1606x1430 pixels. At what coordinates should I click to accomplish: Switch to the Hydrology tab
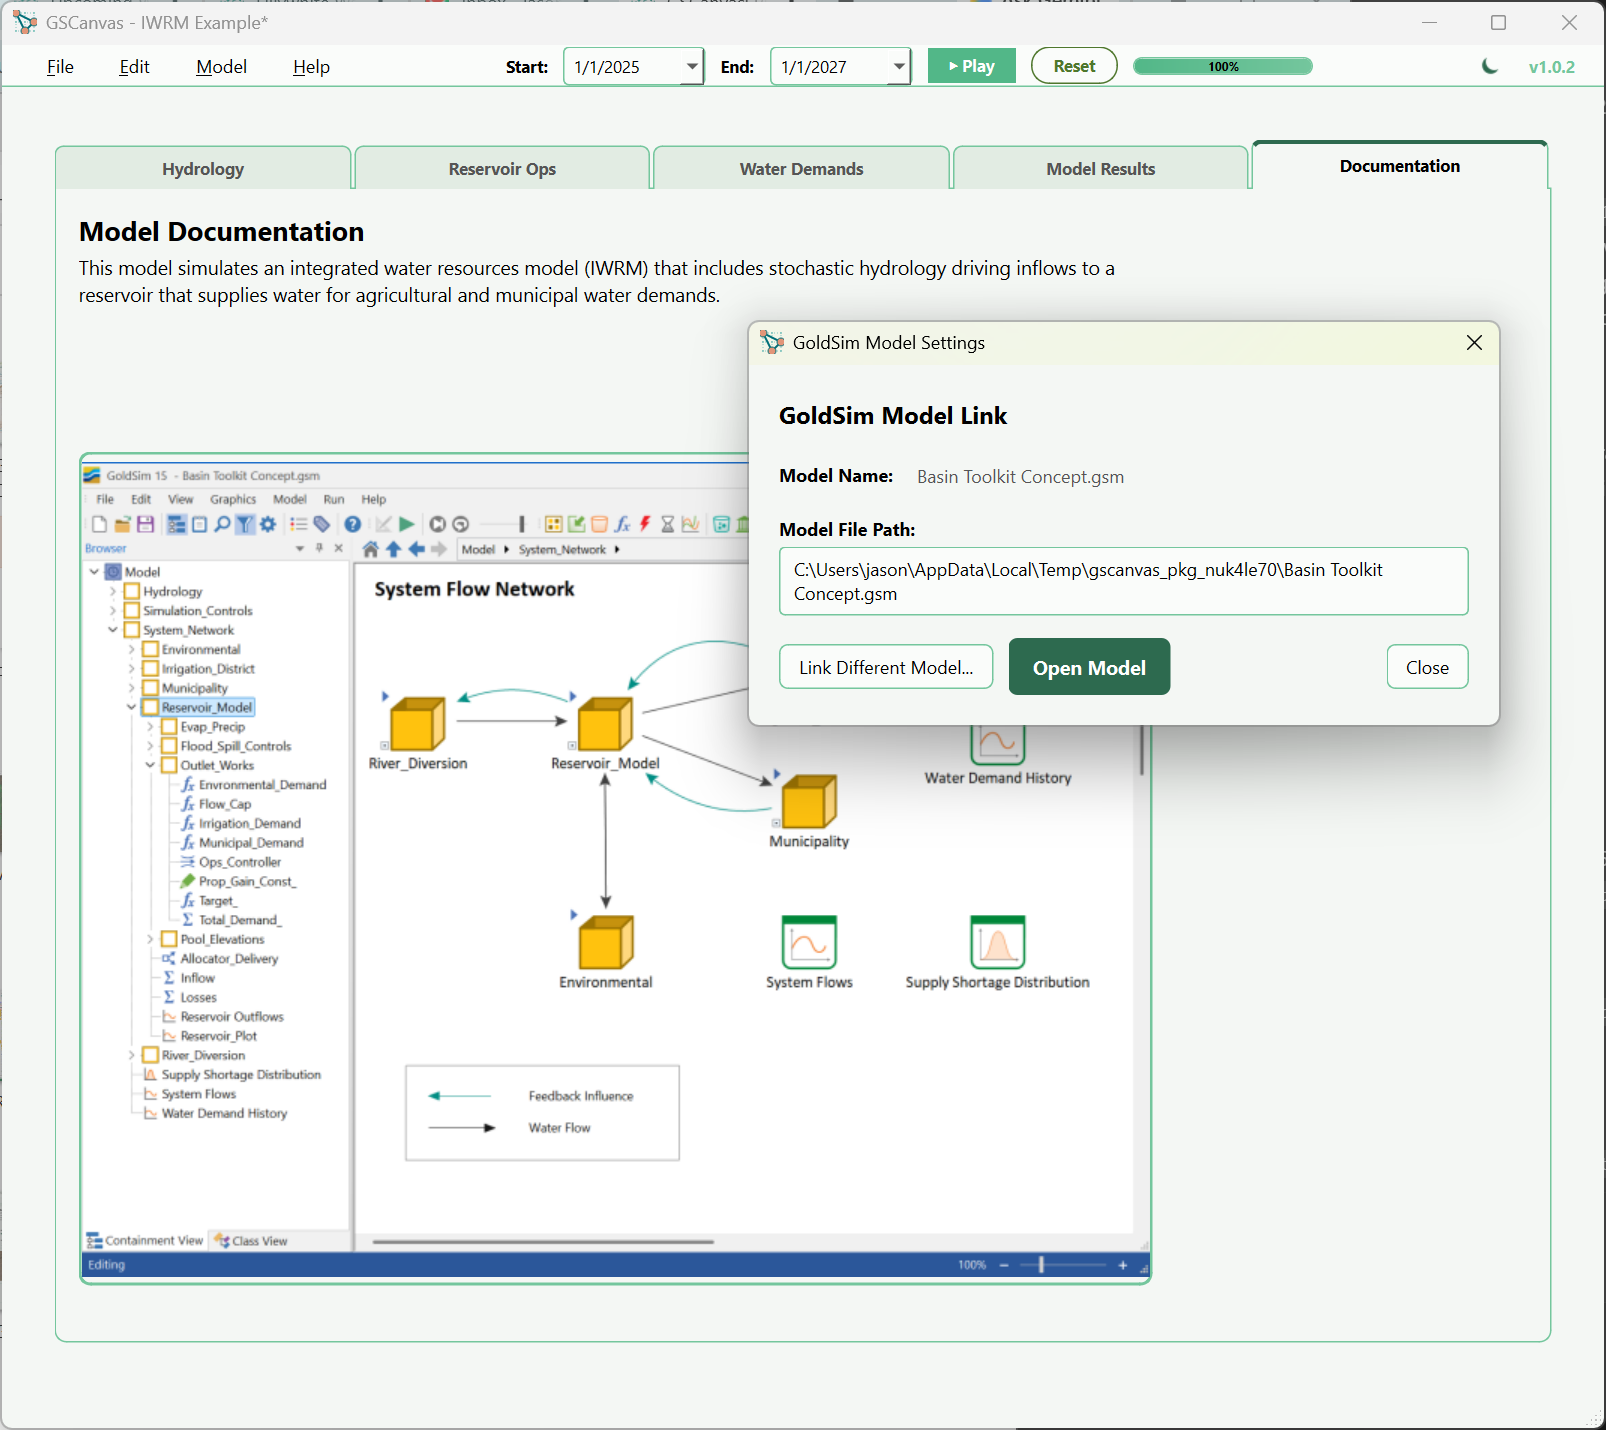pyautogui.click(x=203, y=168)
